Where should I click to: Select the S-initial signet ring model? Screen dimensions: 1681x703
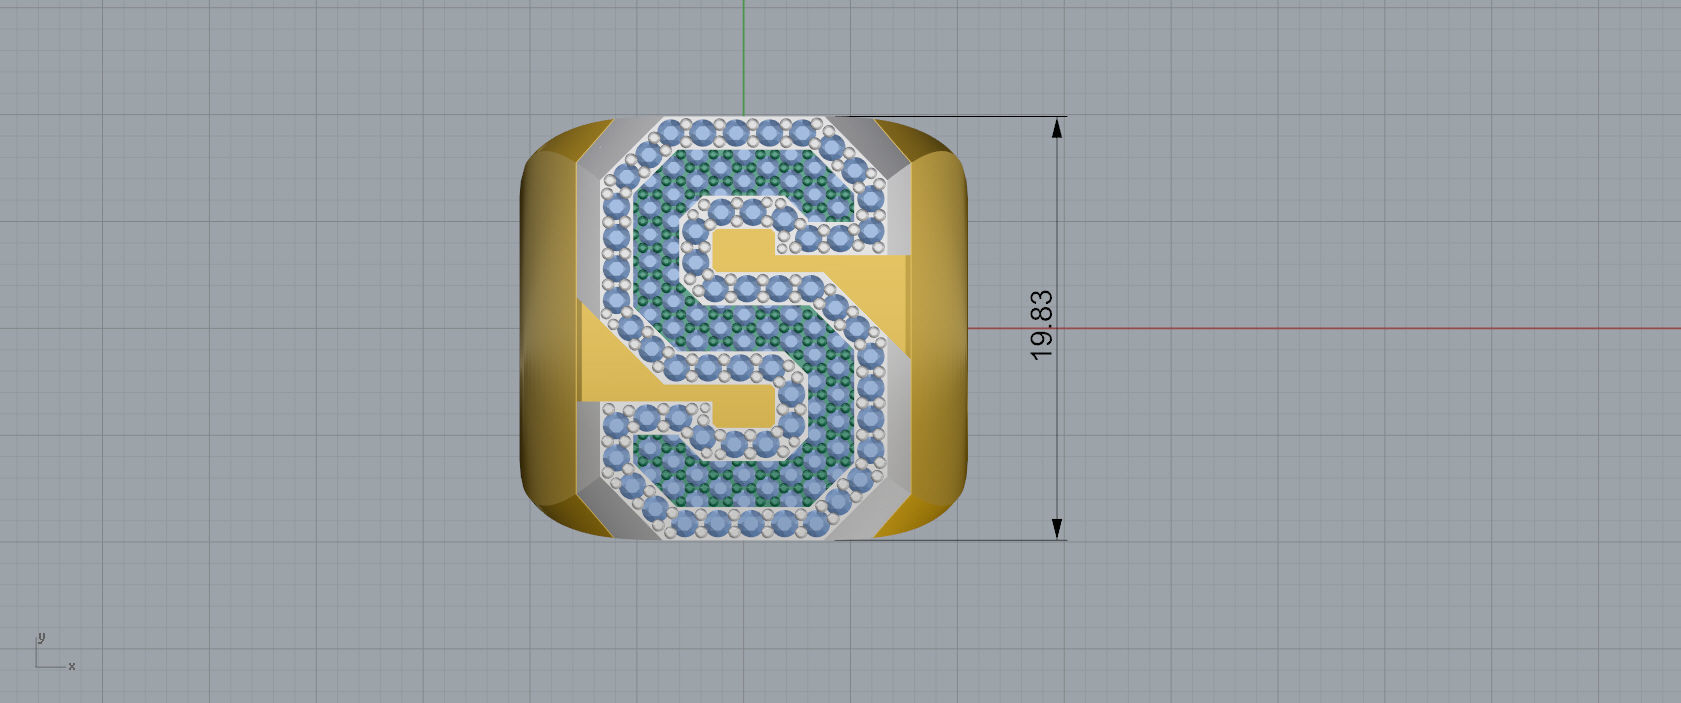coord(744,328)
